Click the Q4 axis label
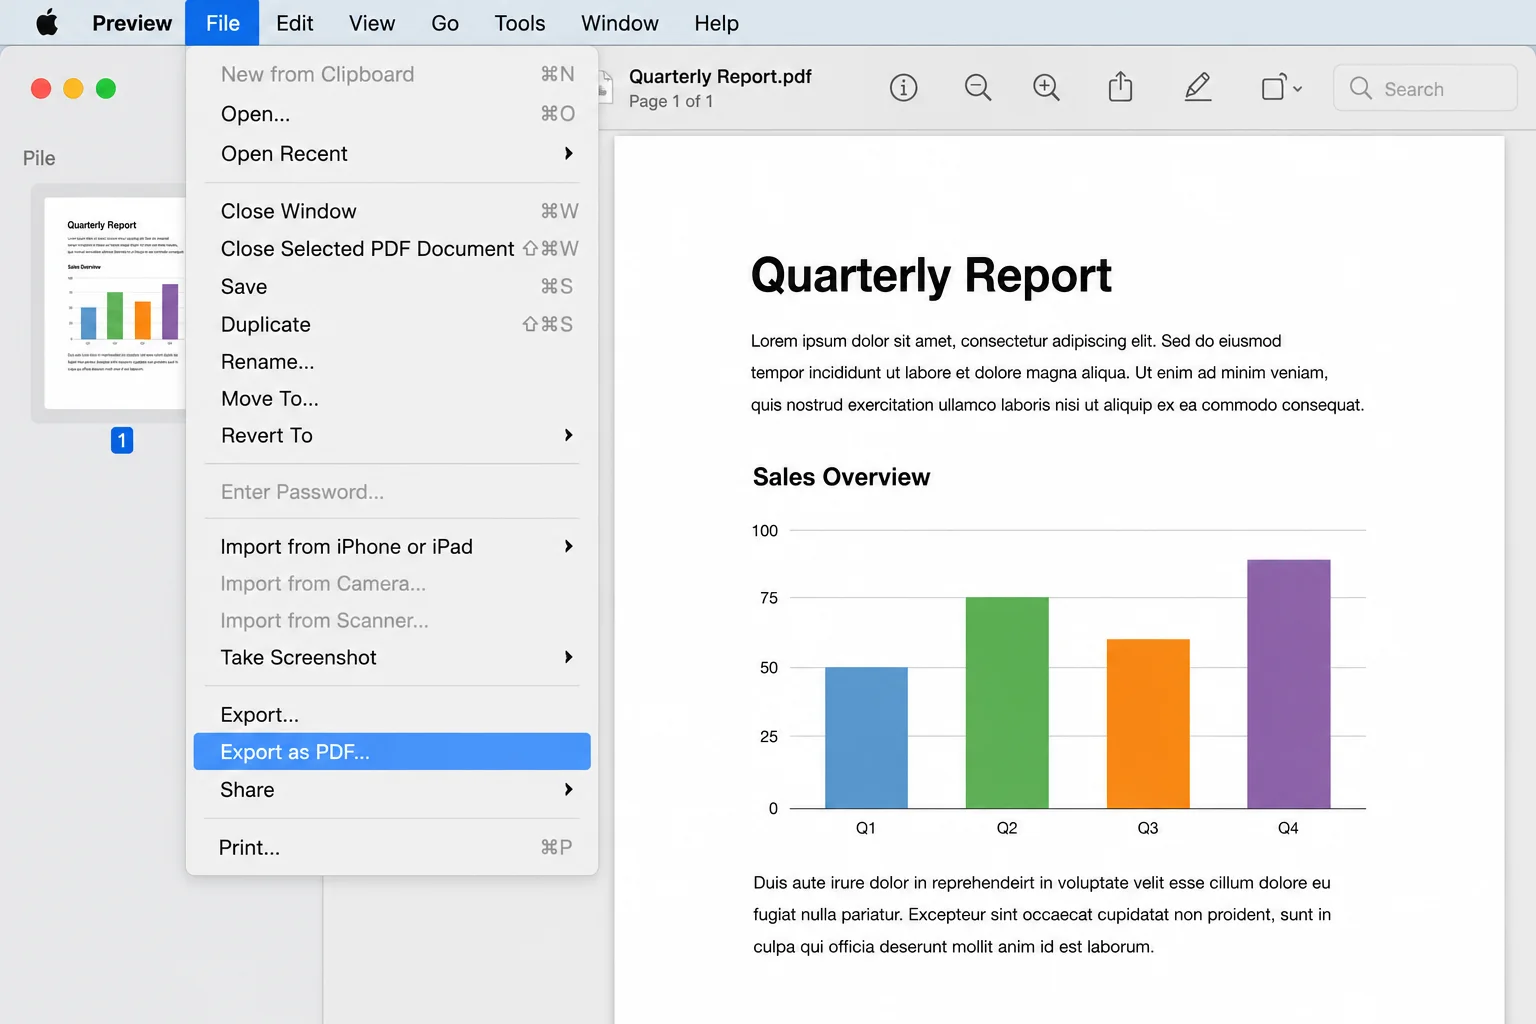 click(1288, 828)
